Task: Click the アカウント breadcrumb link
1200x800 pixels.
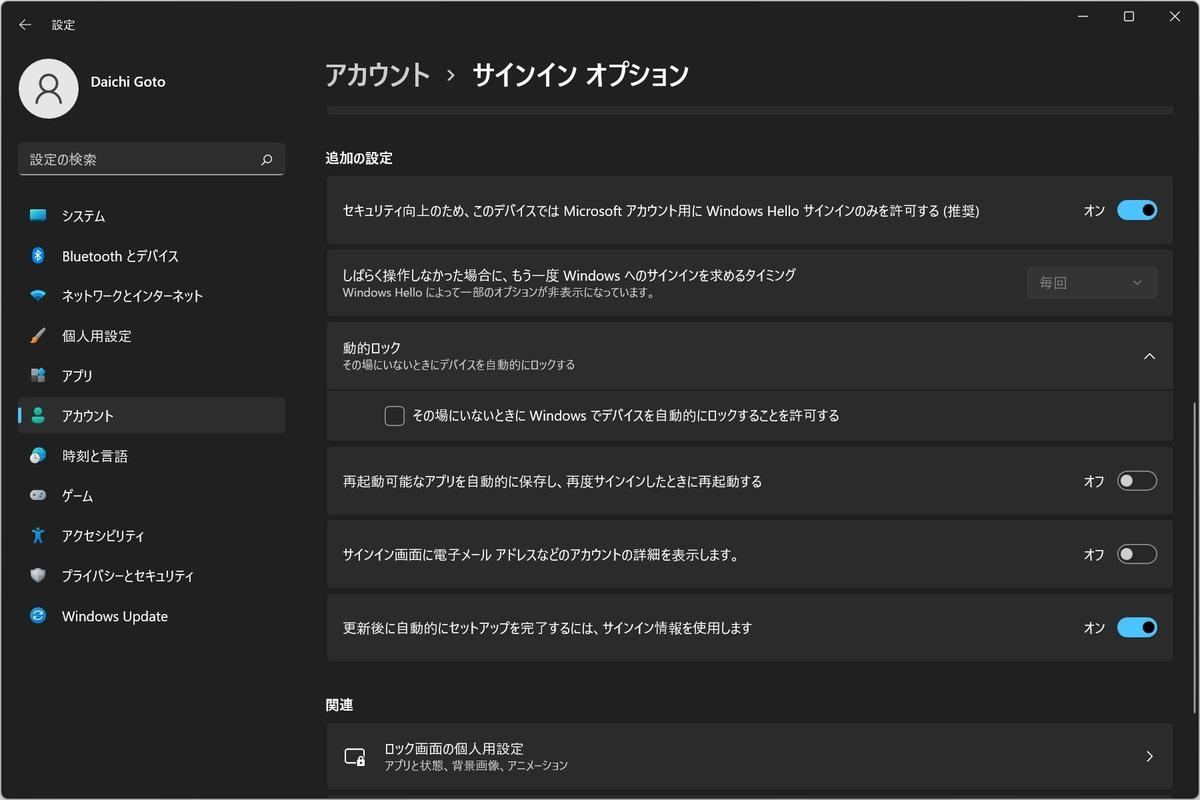Action: (378, 75)
